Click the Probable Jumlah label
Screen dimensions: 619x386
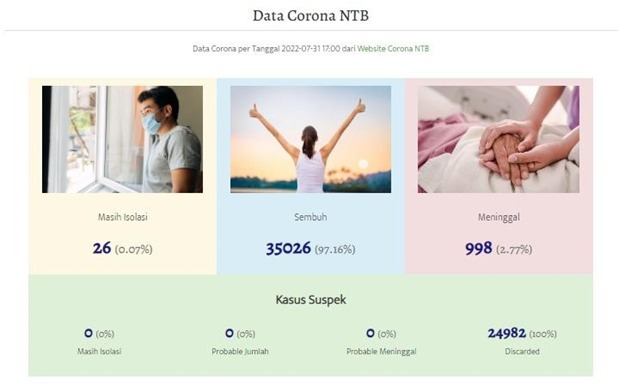(x=240, y=351)
